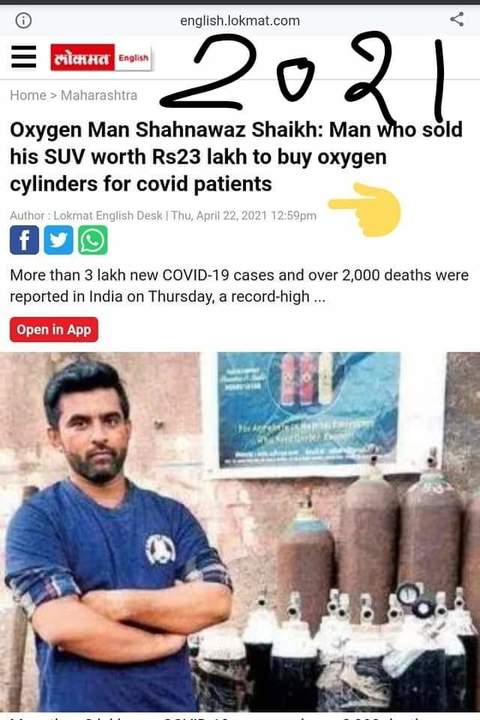
Task: Tap the site info icon beside the URL
Action: tap(23, 20)
